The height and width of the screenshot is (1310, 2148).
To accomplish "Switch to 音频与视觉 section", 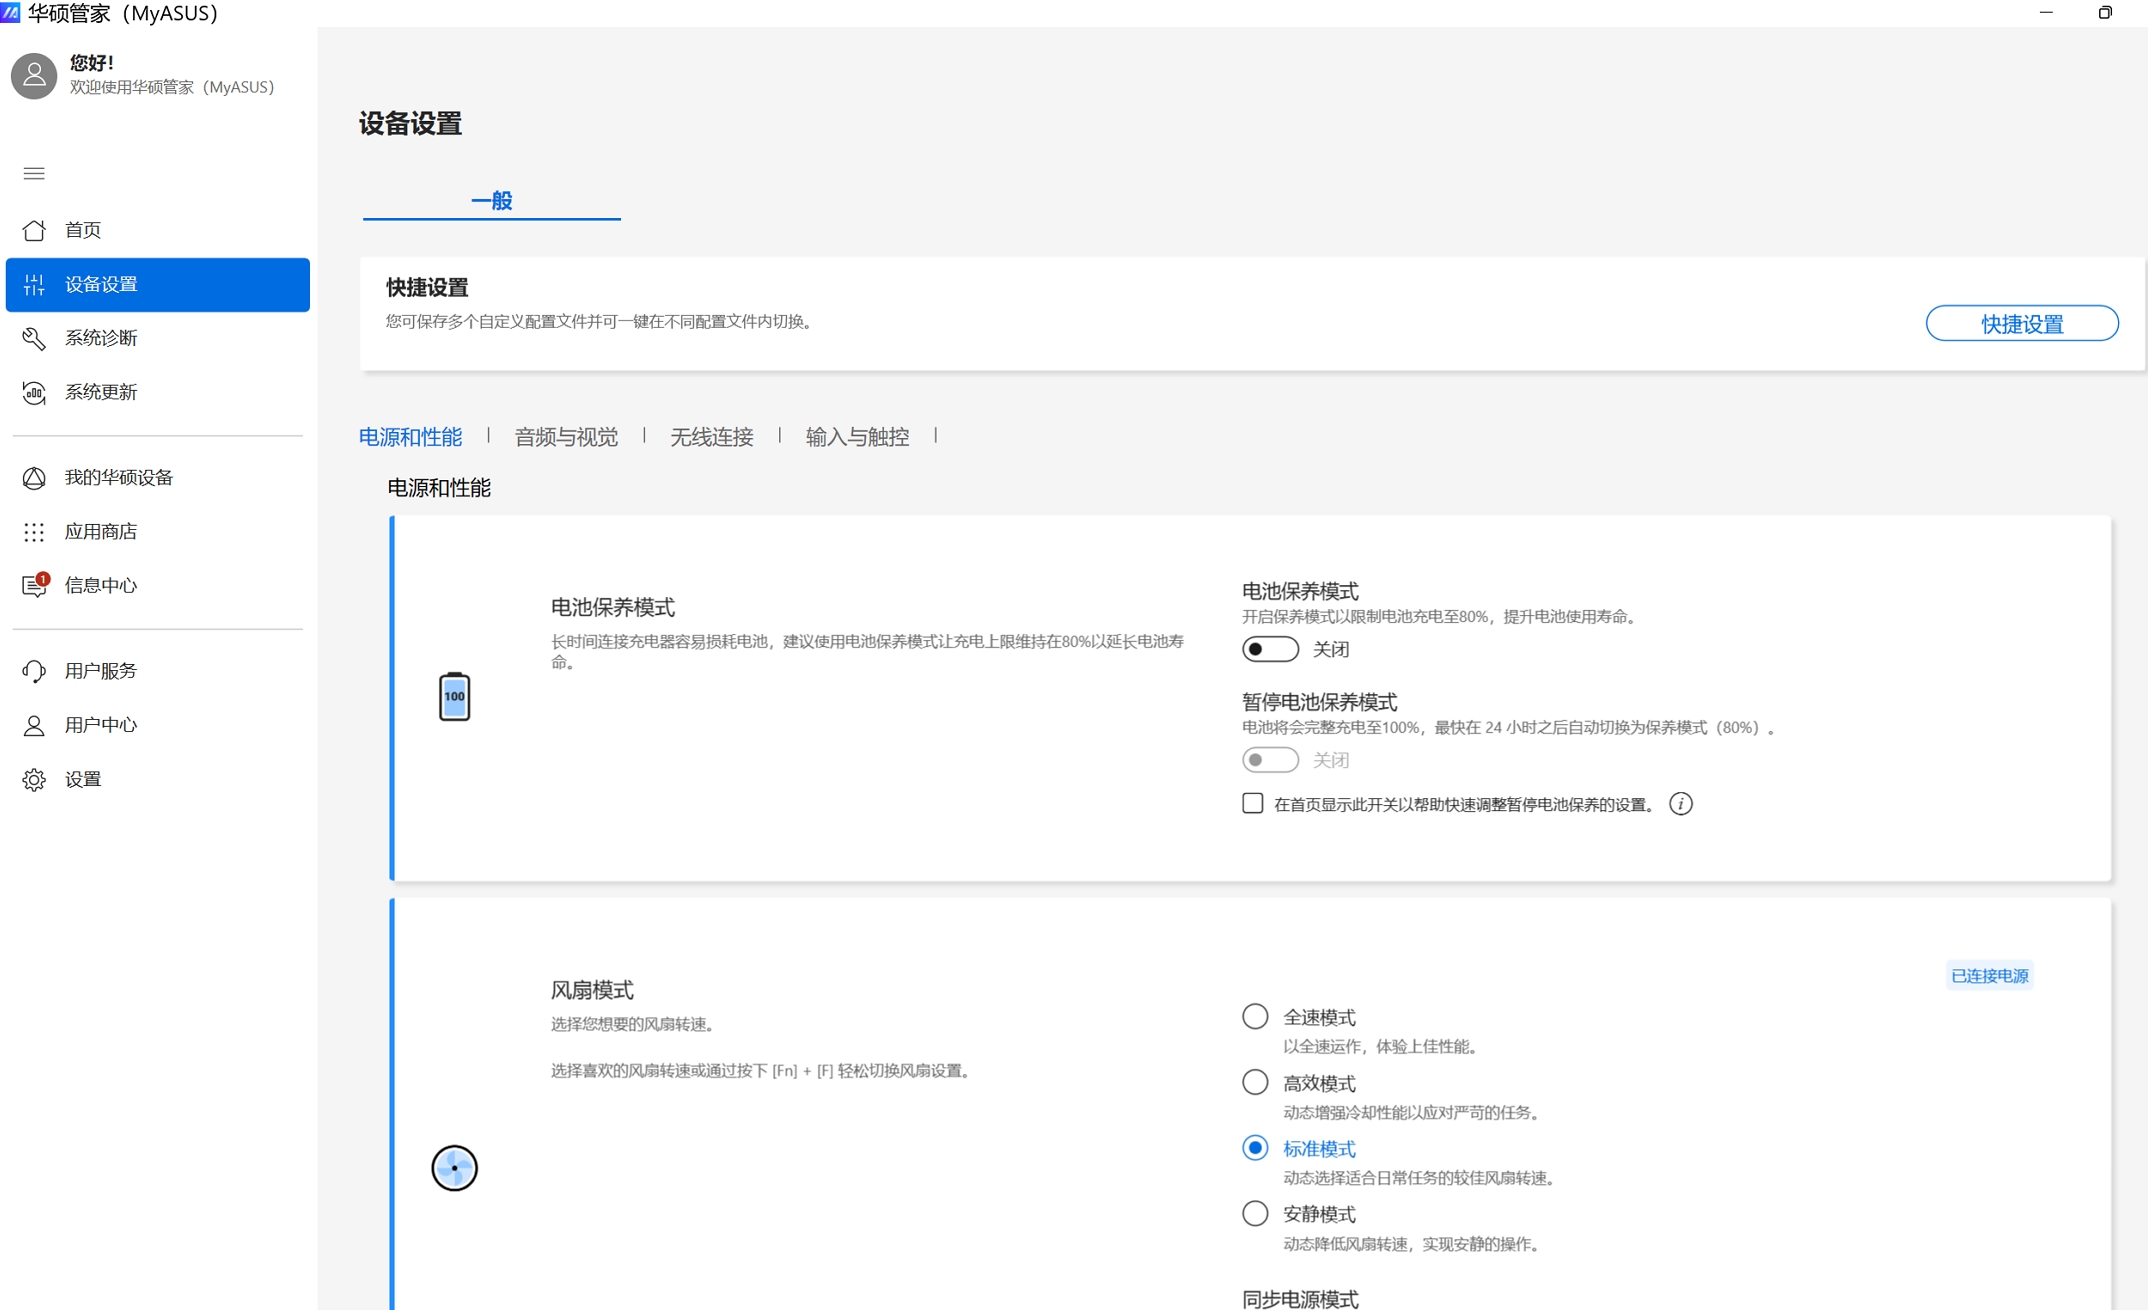I will click(566, 437).
